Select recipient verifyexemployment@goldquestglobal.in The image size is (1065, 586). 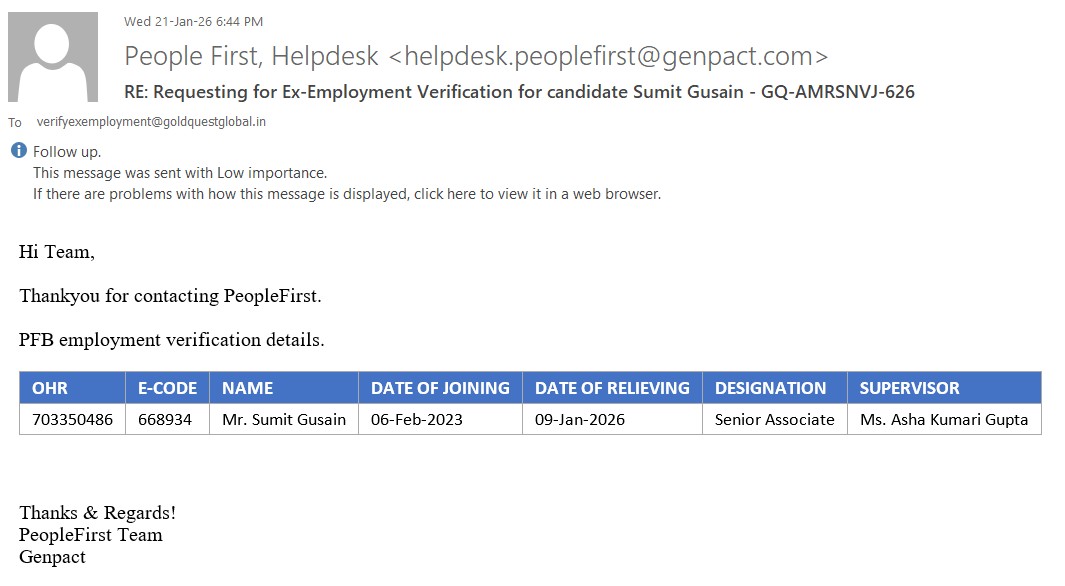tap(151, 122)
